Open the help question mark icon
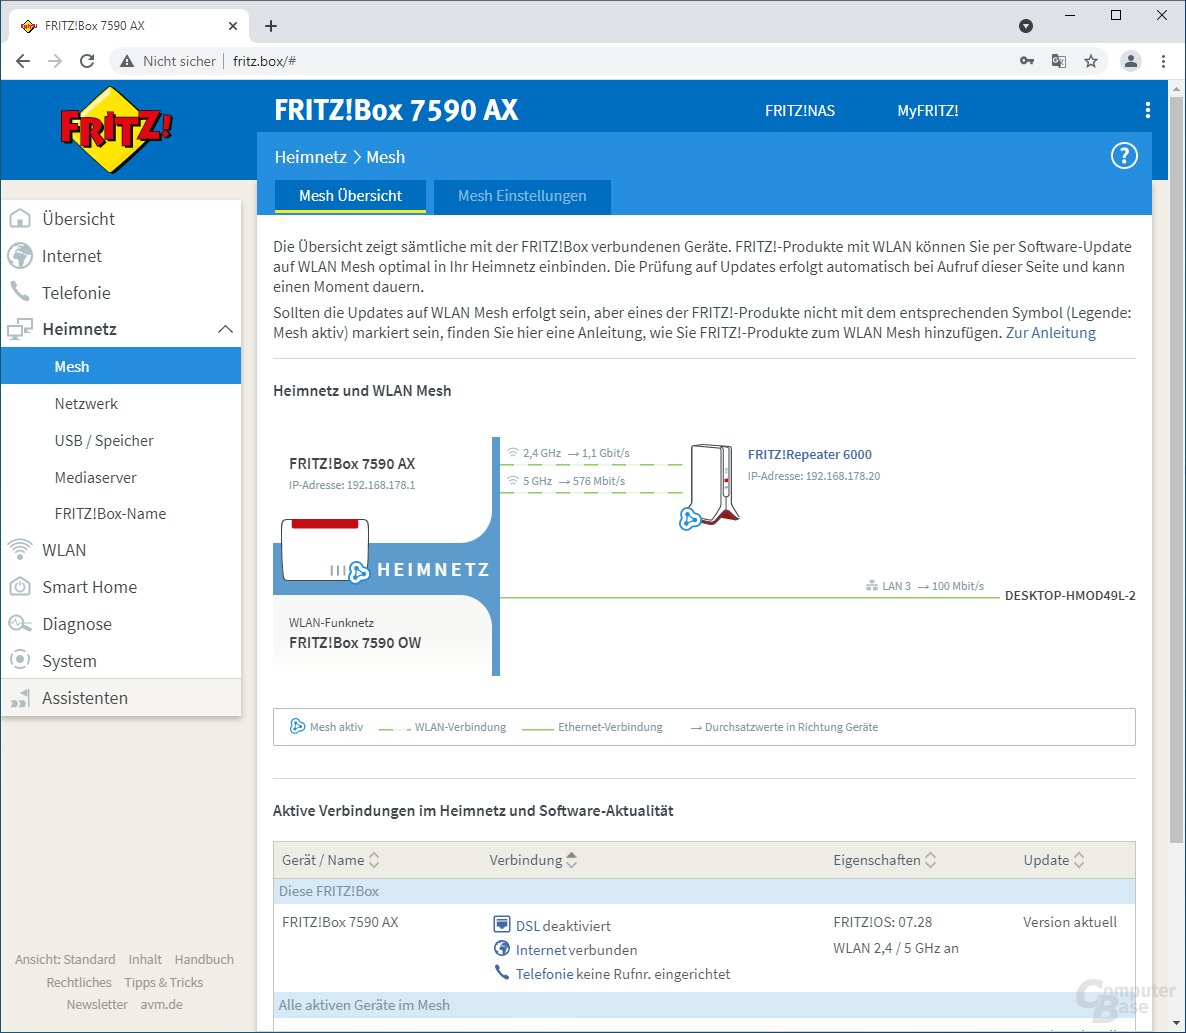The image size is (1186, 1033). (1123, 156)
